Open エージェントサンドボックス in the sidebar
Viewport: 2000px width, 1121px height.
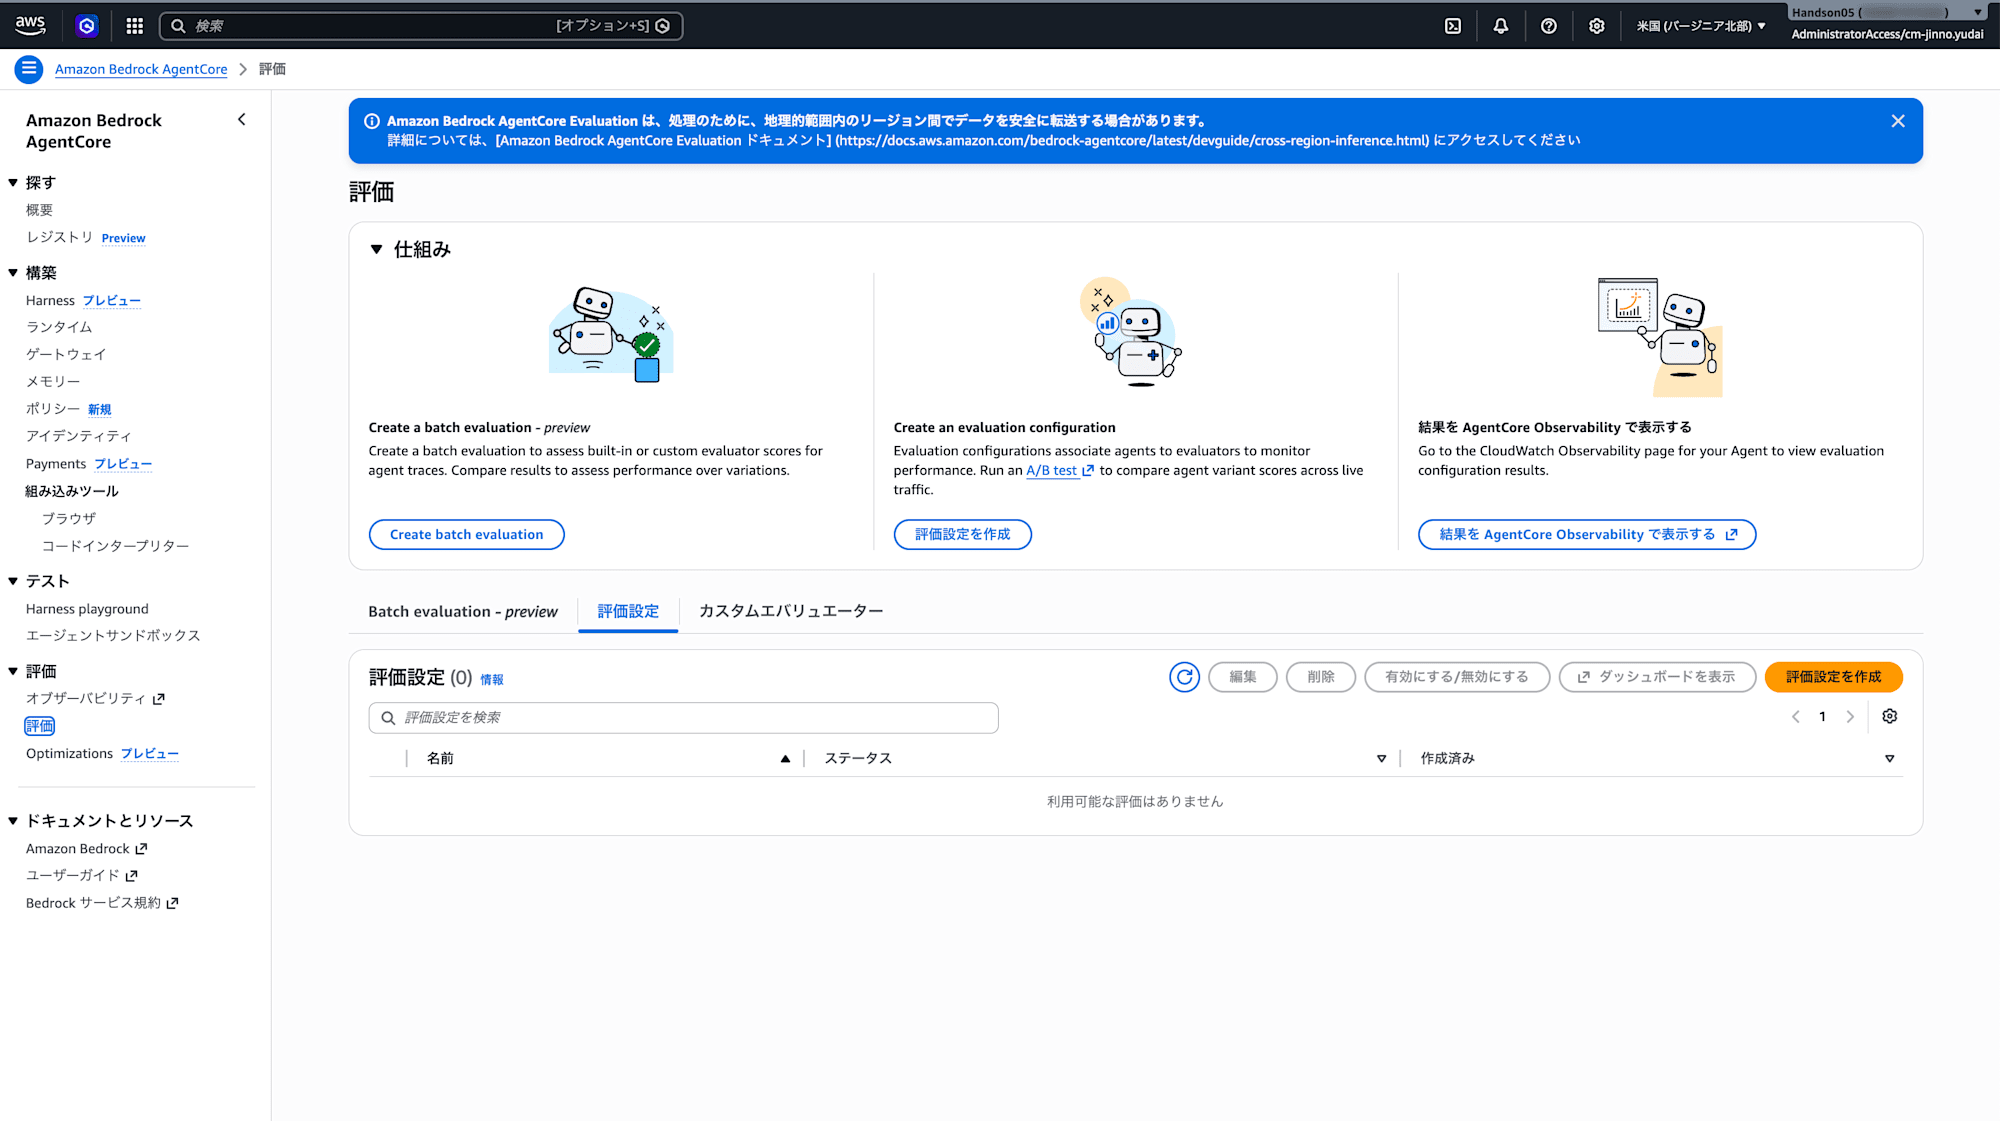tap(113, 636)
